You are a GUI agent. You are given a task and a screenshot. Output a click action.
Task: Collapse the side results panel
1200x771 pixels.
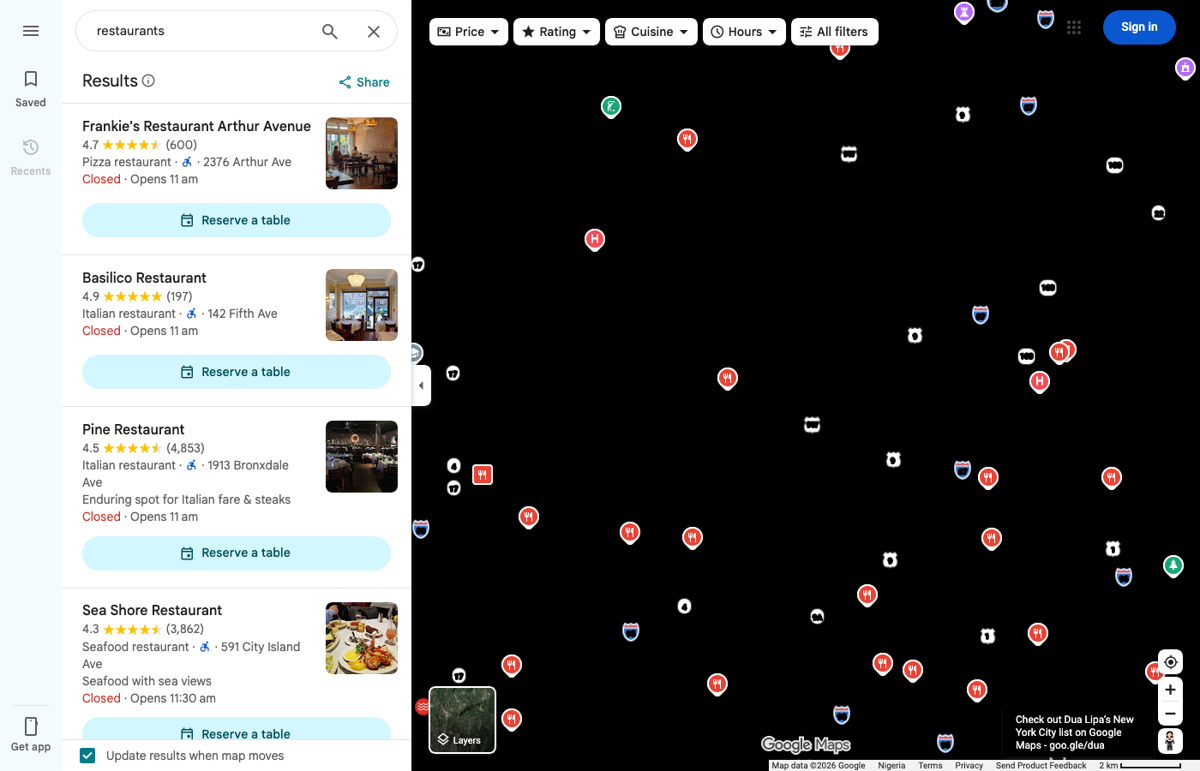421,385
